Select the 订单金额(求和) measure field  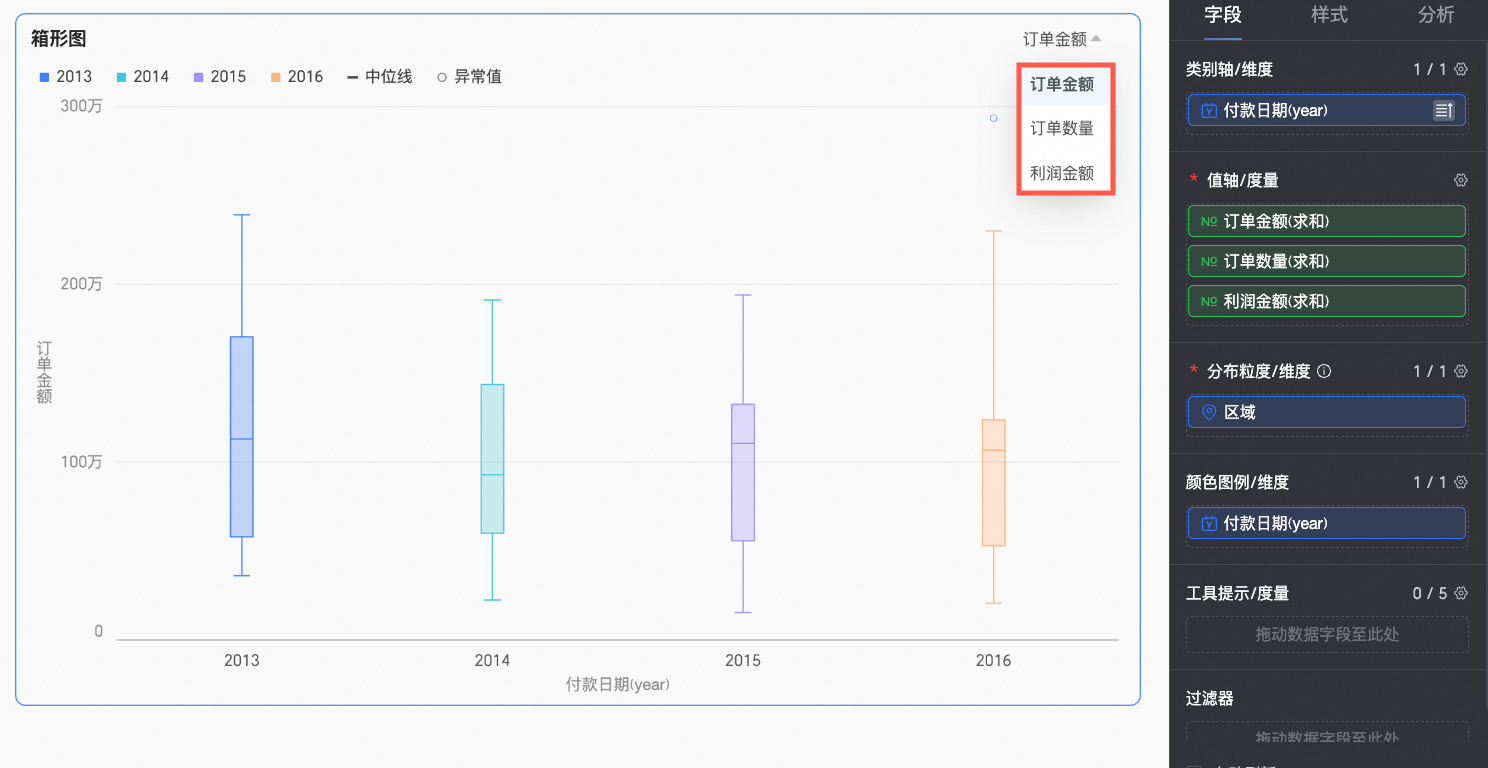(1326, 221)
